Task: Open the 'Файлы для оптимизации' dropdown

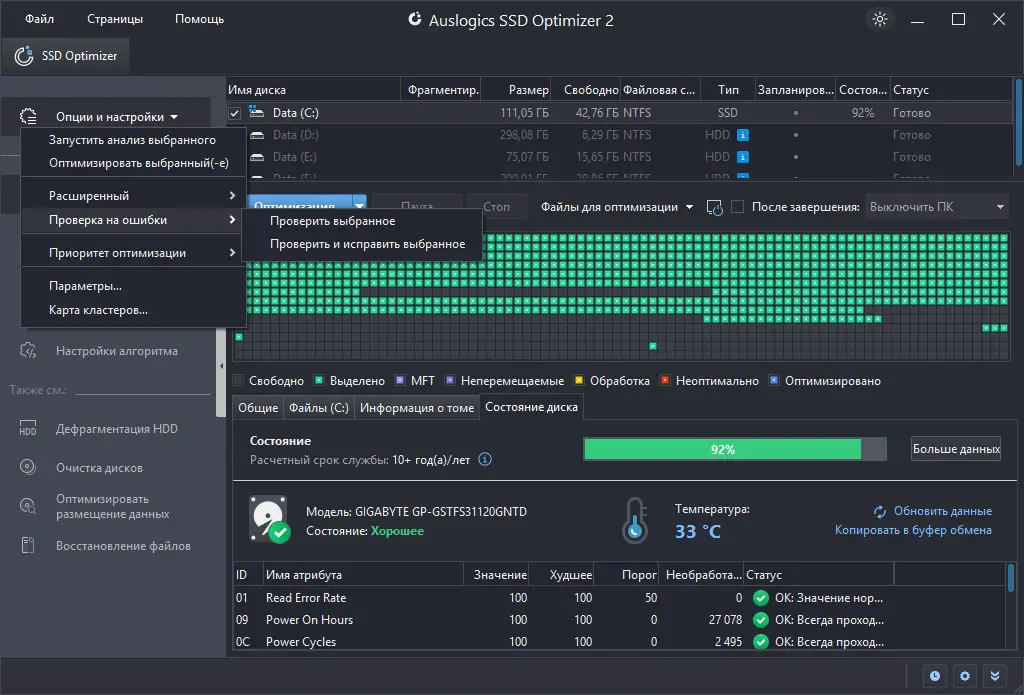Action: 616,207
